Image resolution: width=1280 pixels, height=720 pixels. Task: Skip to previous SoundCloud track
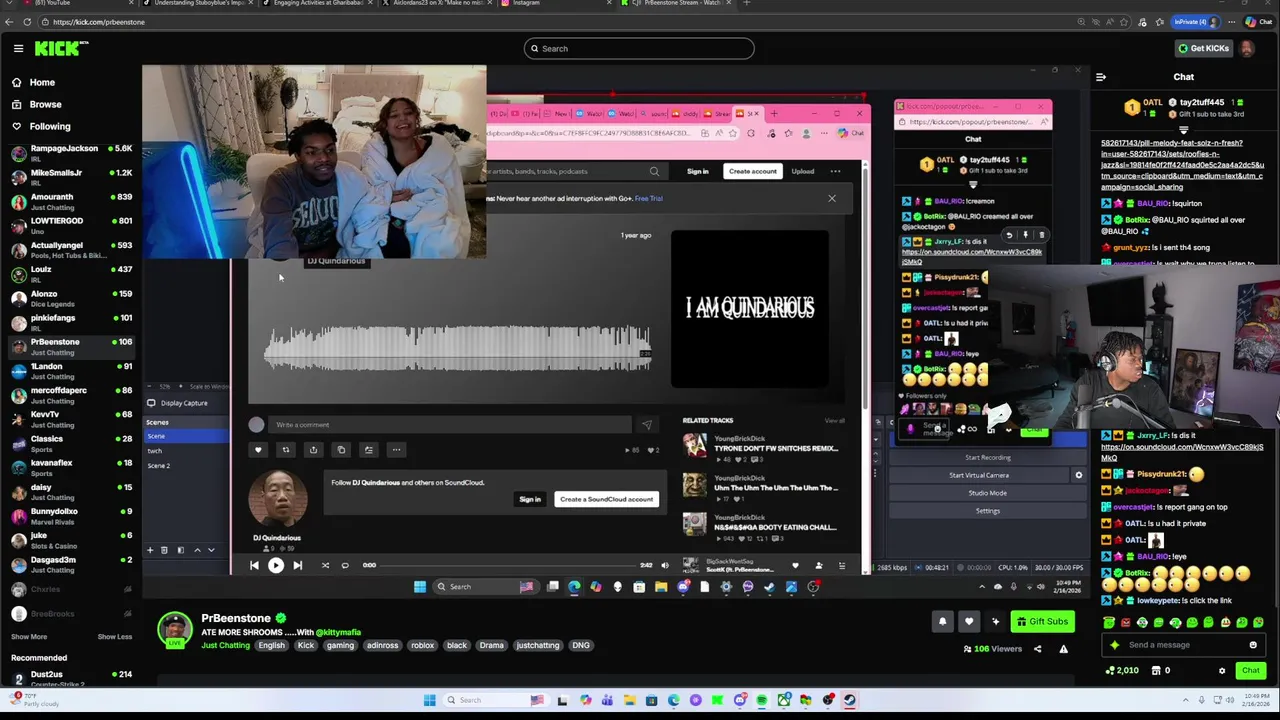pos(254,565)
